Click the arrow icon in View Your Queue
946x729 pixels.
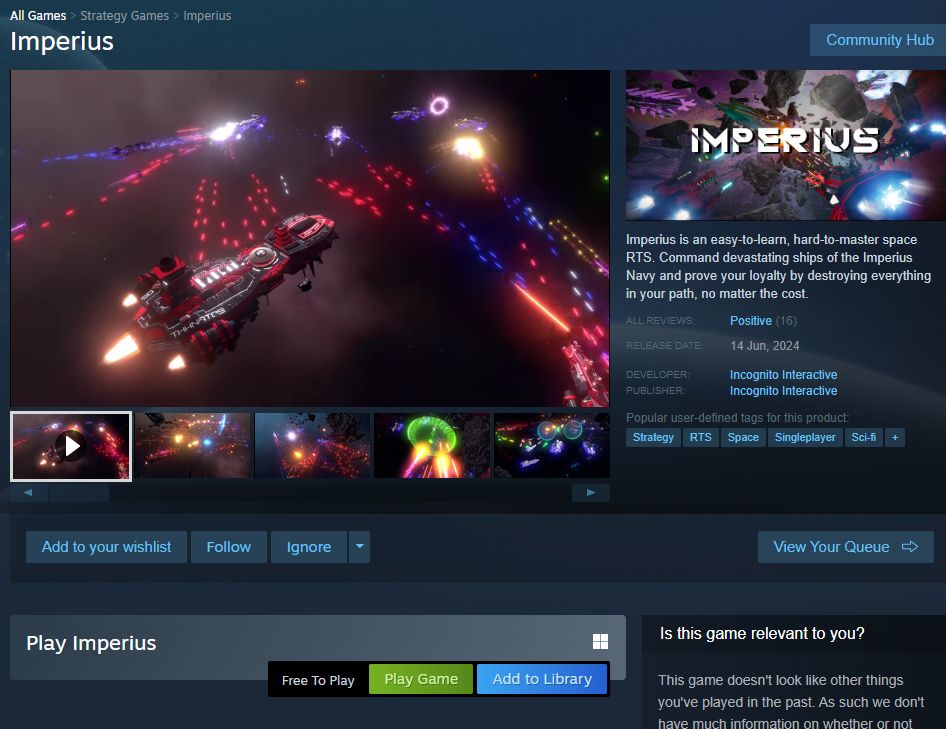(910, 547)
